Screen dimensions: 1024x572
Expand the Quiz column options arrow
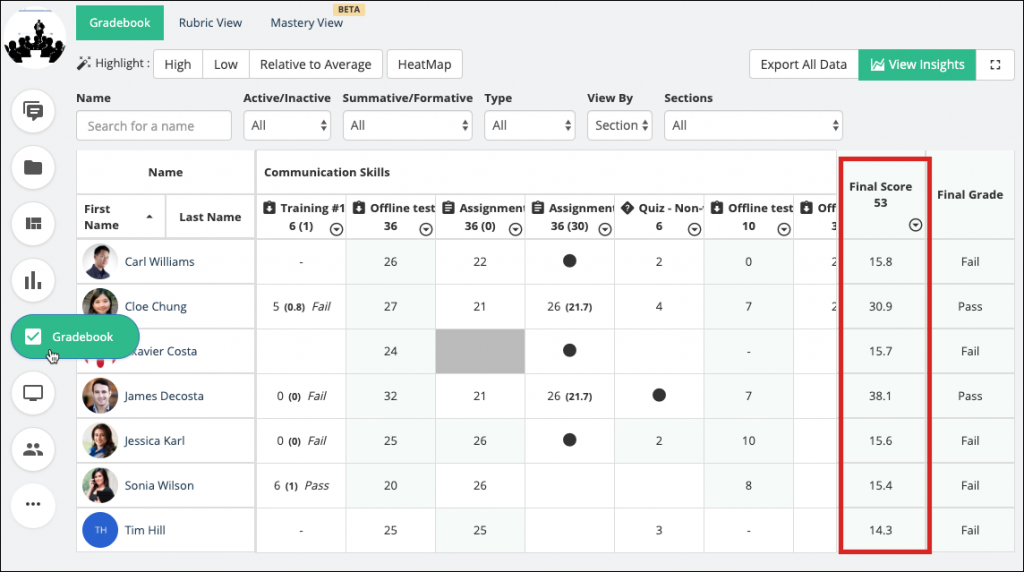694,229
